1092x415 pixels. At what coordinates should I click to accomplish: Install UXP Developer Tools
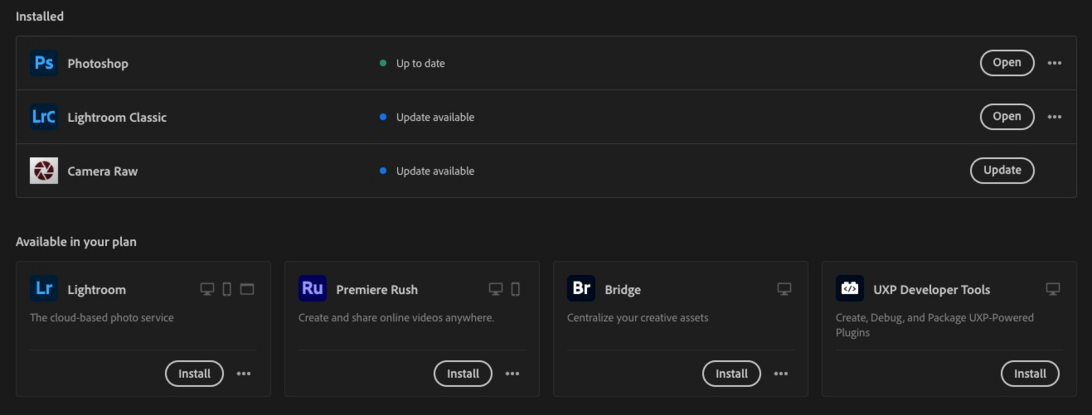(x=1030, y=374)
